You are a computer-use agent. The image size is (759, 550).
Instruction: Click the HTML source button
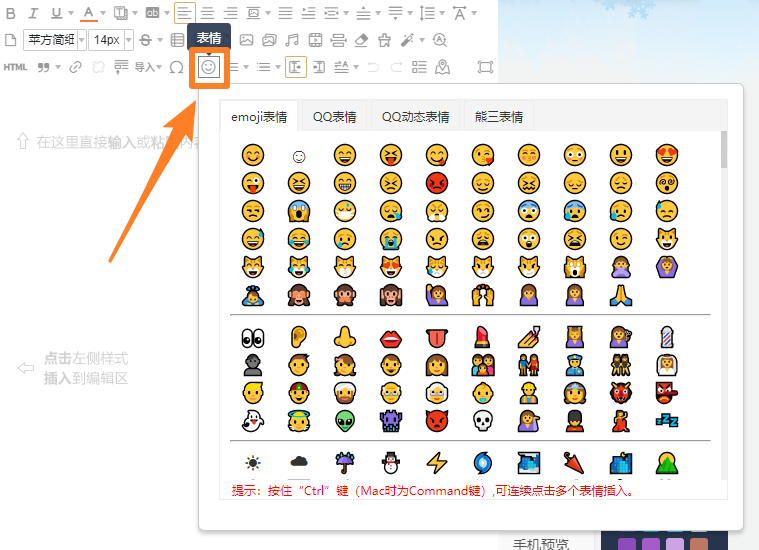pos(15,67)
